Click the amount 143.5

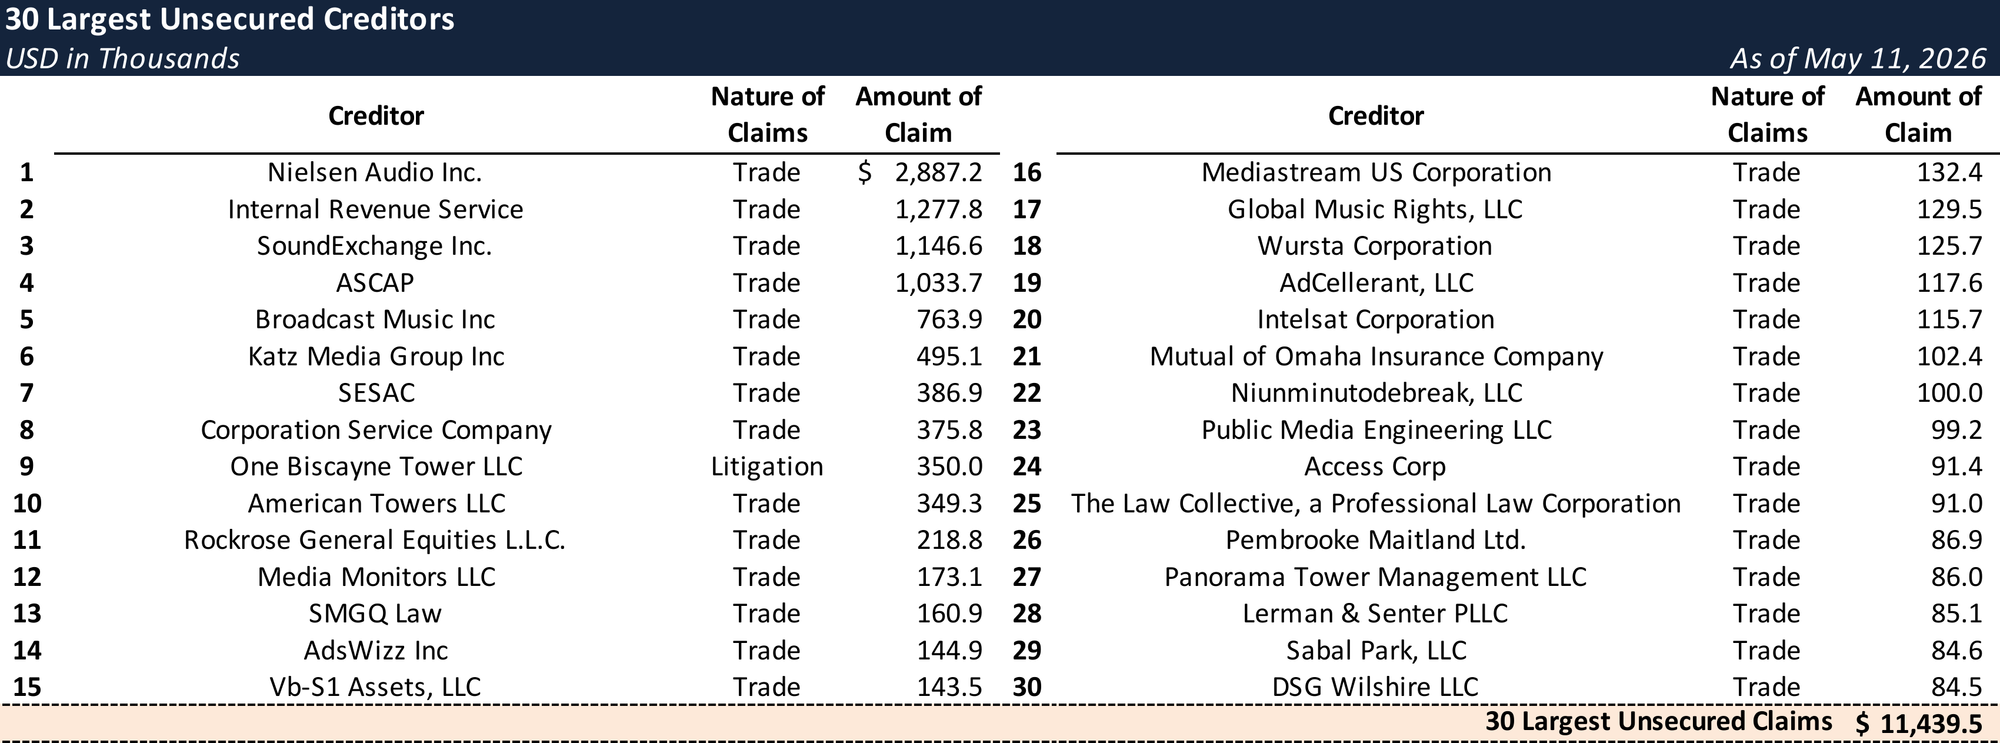point(949,687)
